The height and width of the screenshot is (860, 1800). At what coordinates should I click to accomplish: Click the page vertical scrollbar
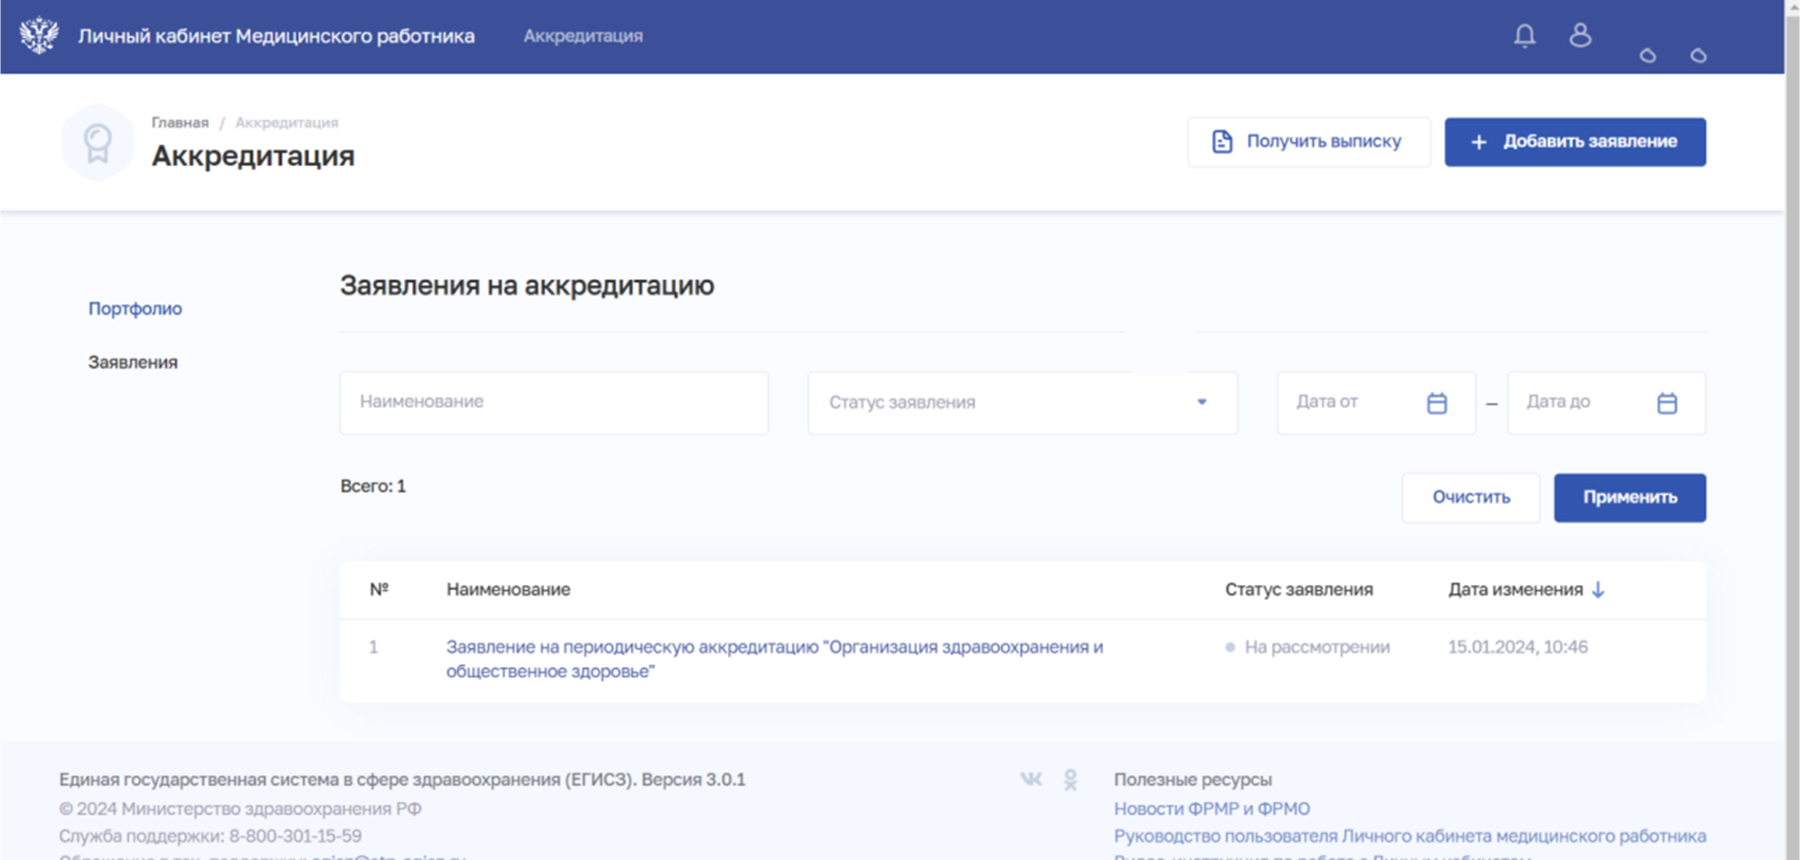(1792, 430)
